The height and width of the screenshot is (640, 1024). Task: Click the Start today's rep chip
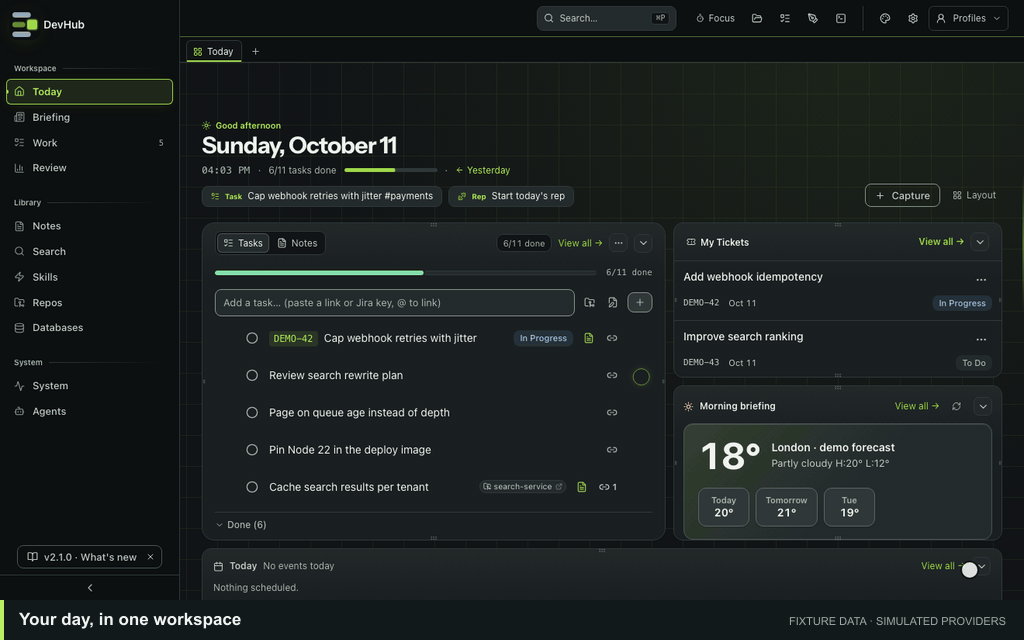(x=511, y=196)
